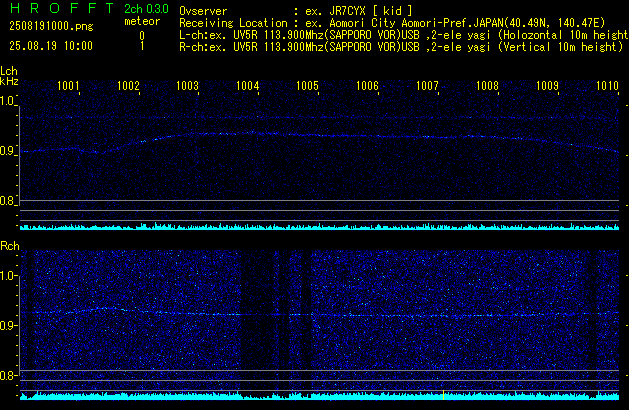
Task: Select the '2ch 0.3.0' version label
Action: [x=146, y=8]
